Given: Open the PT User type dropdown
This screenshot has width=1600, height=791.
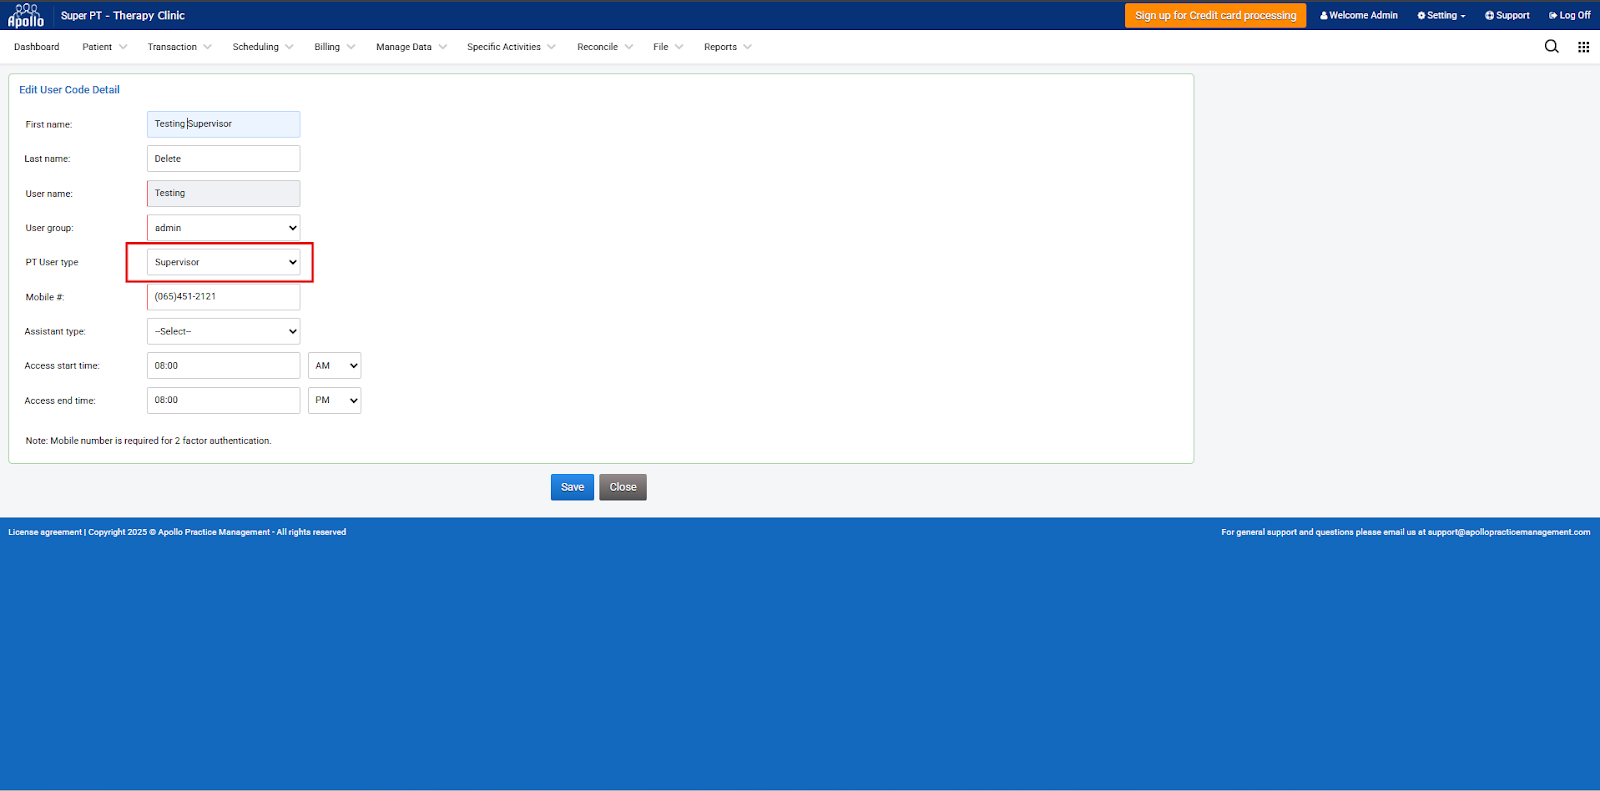Looking at the screenshot, I should click(223, 262).
